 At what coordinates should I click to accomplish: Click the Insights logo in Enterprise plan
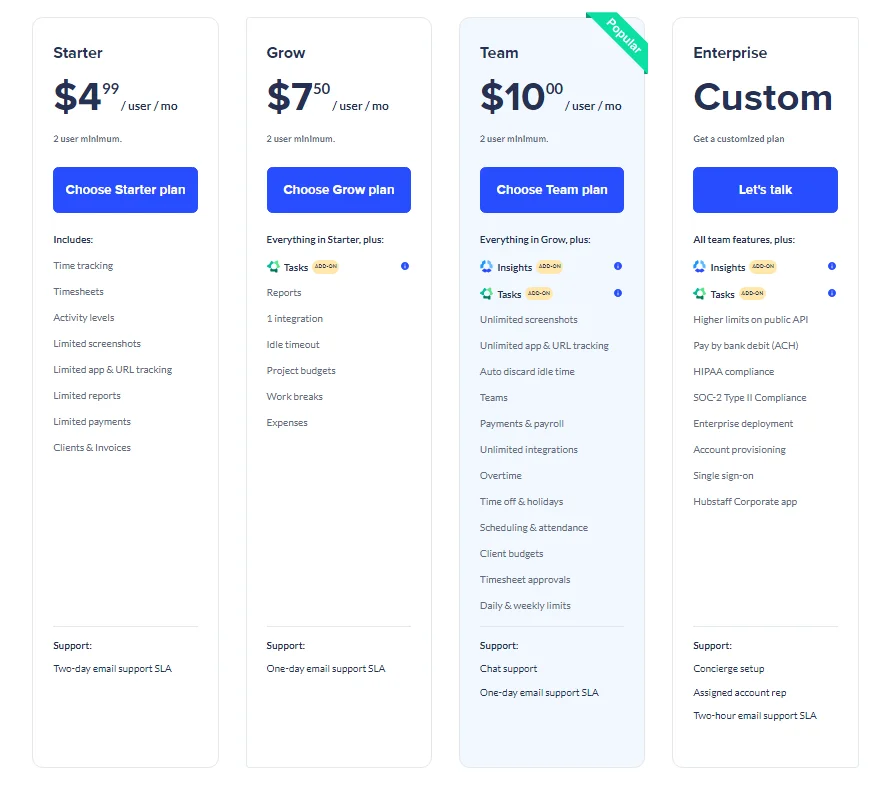[x=699, y=266]
